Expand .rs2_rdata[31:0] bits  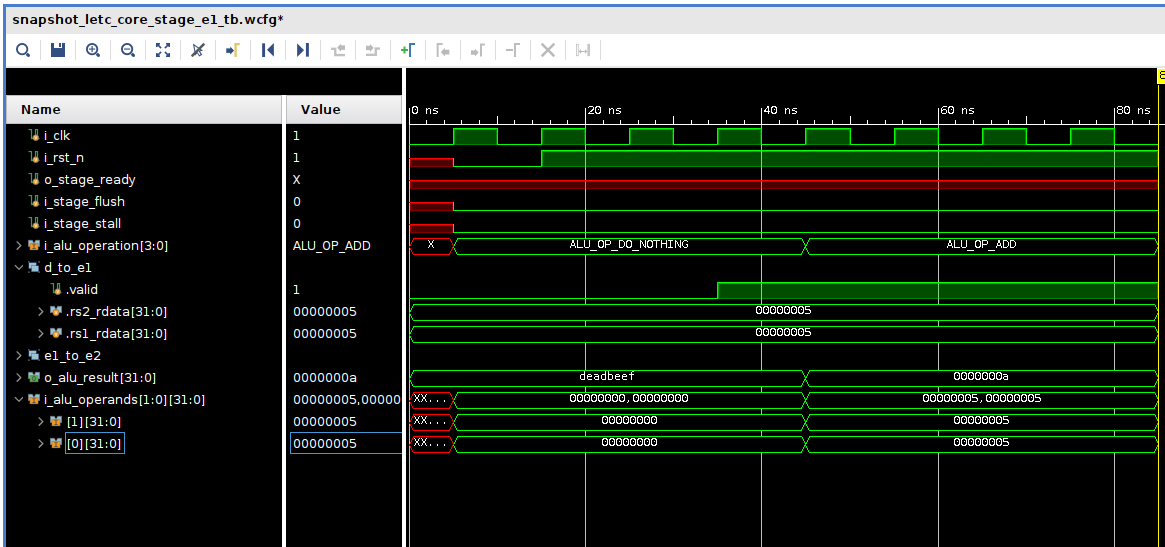(x=41, y=311)
